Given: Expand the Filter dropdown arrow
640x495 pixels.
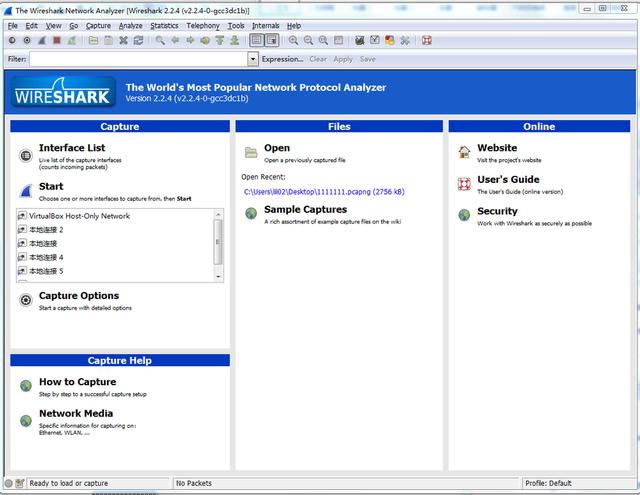Looking at the screenshot, I should 253,59.
